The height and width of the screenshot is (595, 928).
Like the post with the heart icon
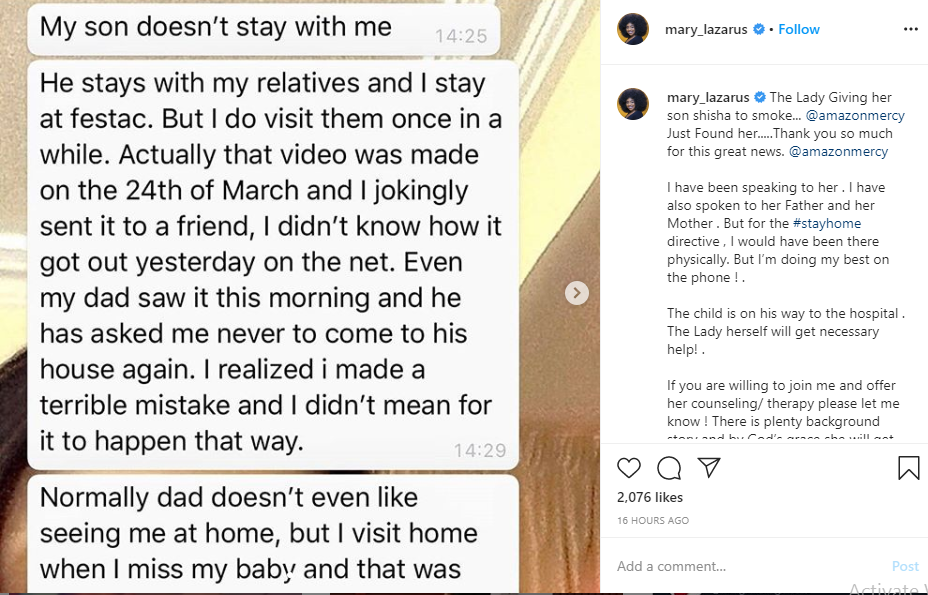point(629,468)
